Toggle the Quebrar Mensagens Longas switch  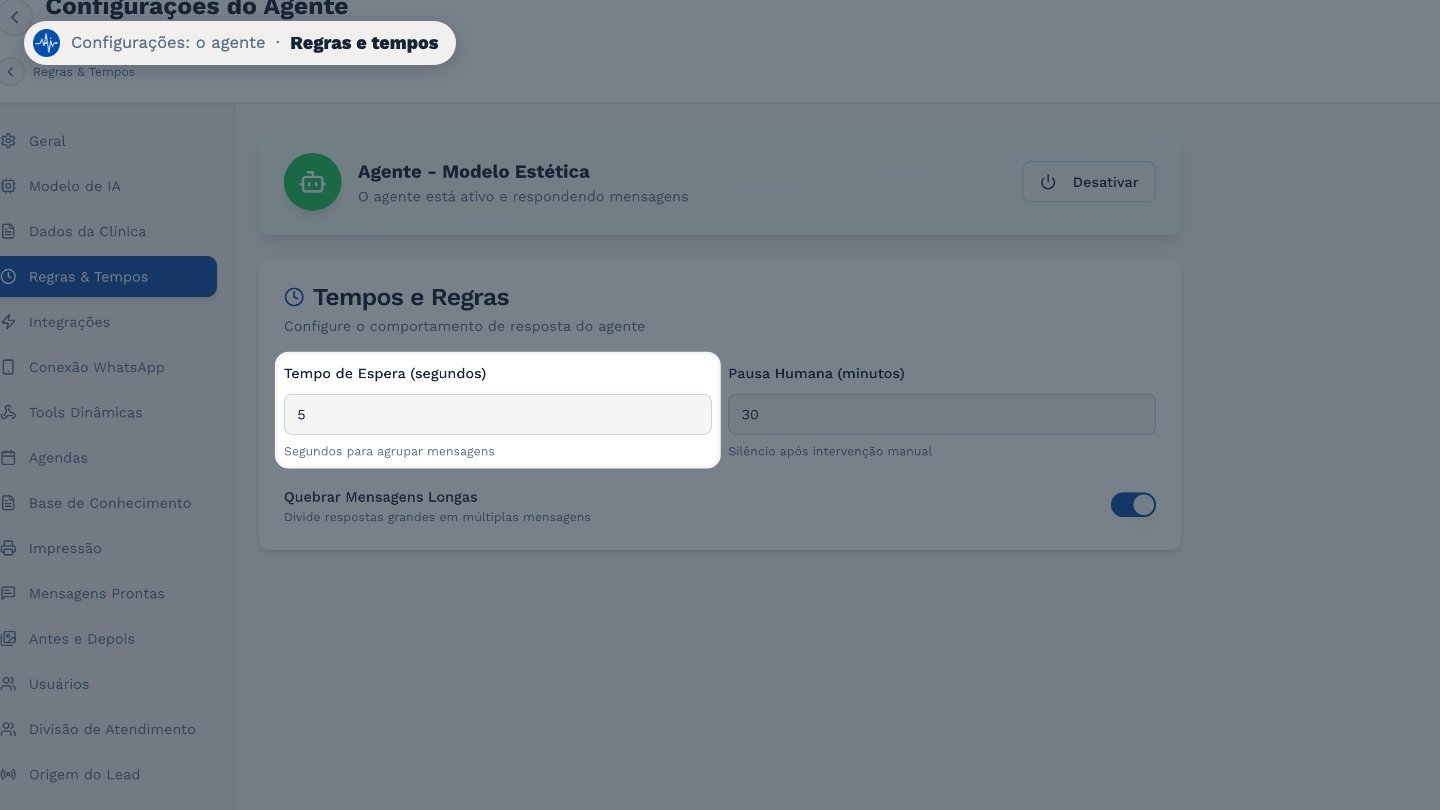(1133, 505)
